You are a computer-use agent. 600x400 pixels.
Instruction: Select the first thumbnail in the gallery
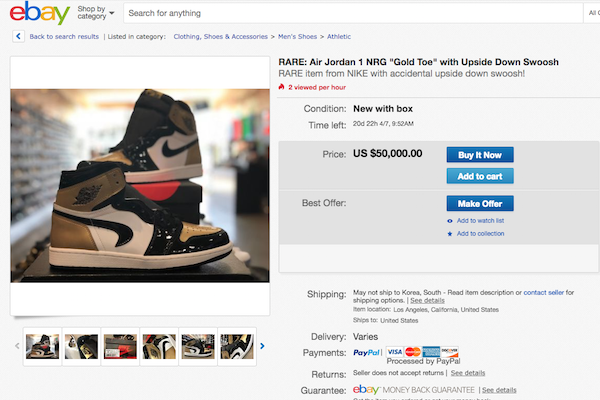(41, 346)
